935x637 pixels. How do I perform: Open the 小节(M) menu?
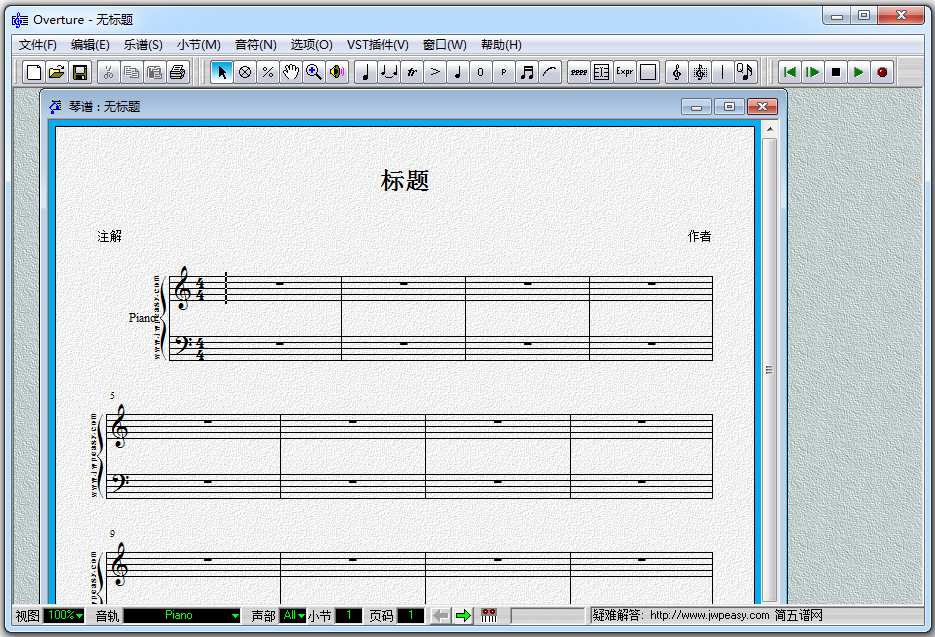tap(199, 45)
